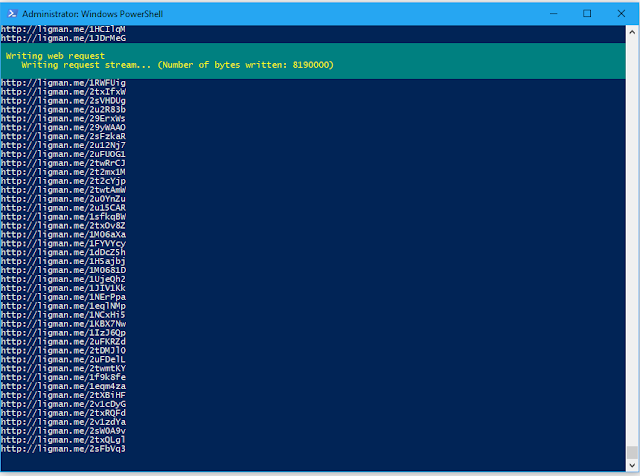Click the URL ending in 2twmtKY
640x476 pixels.
point(63,369)
